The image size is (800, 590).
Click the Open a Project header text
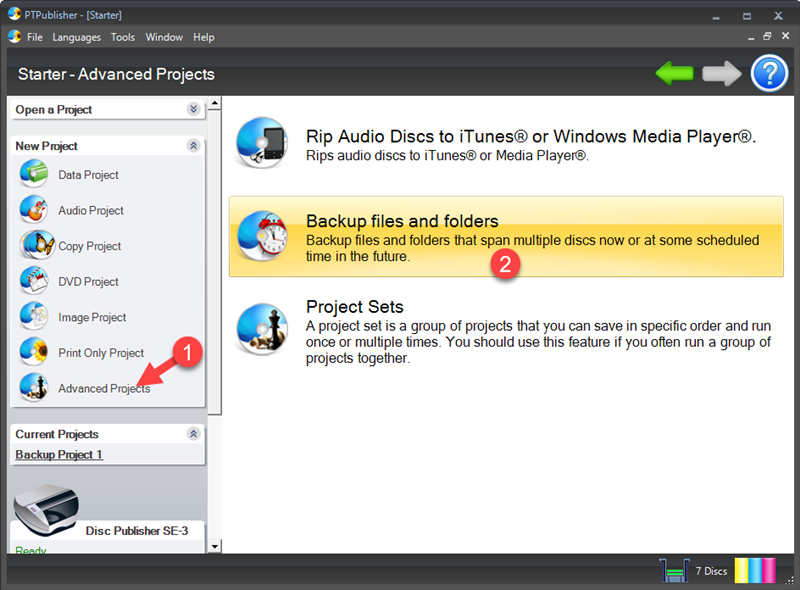[54, 109]
